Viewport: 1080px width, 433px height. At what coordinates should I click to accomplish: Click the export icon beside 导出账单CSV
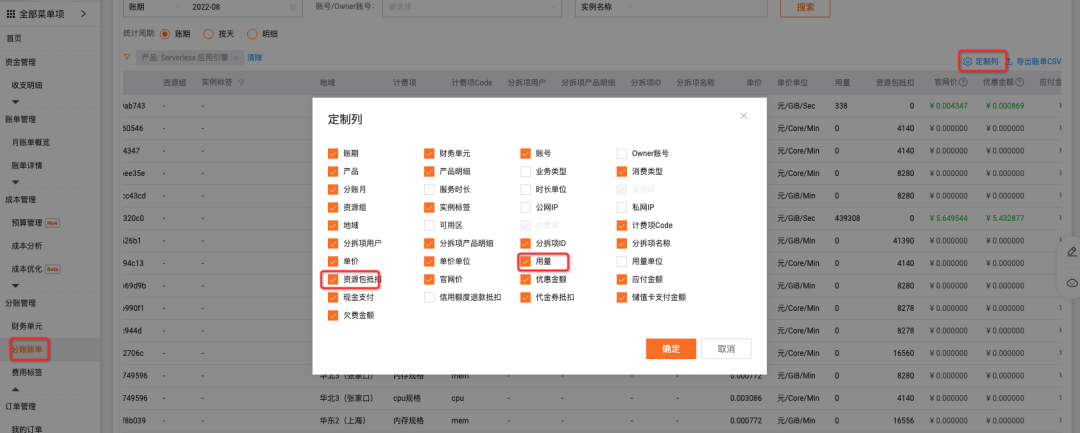(1010, 61)
